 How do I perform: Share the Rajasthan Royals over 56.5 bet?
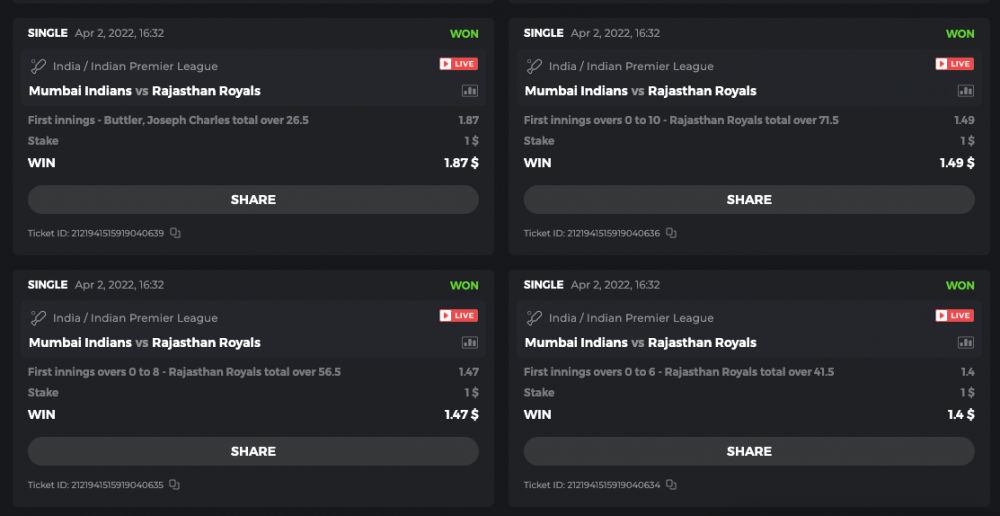pyautogui.click(x=253, y=452)
